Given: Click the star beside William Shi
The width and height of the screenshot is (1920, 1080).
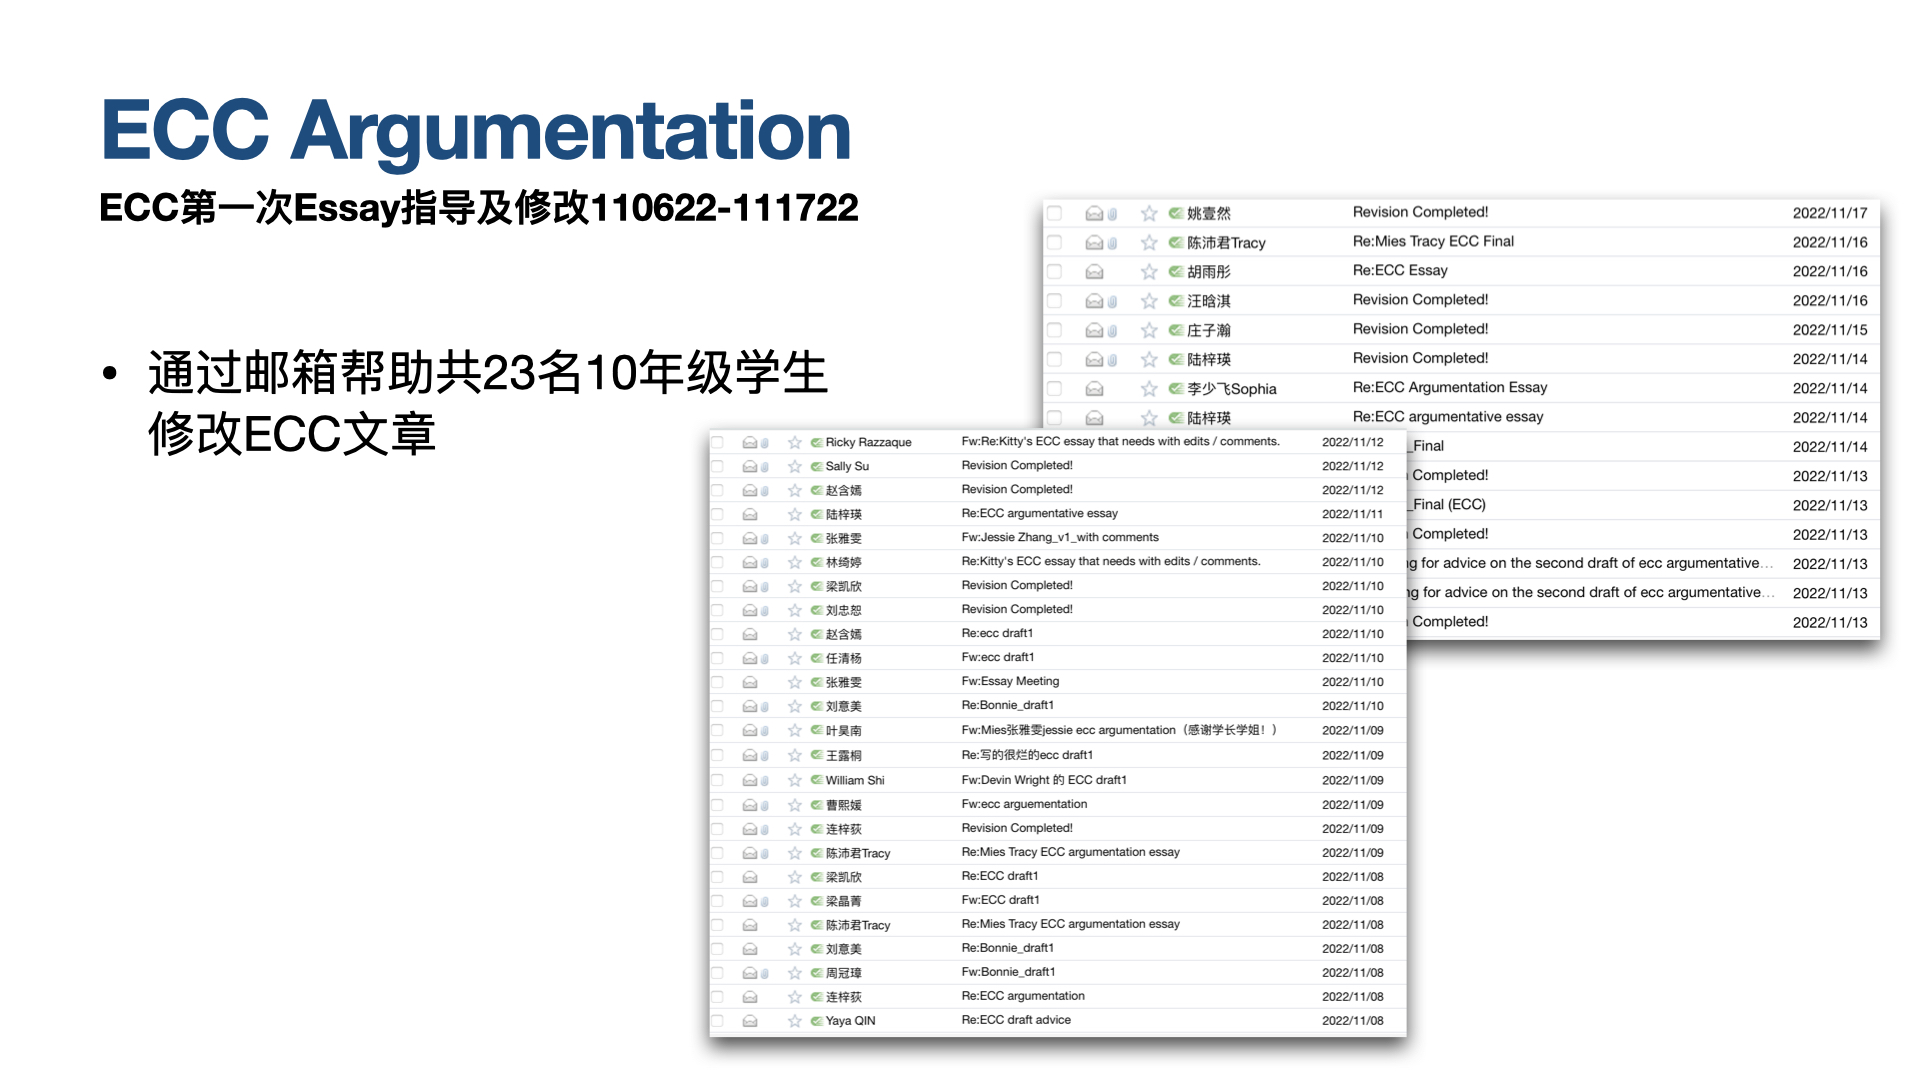Looking at the screenshot, I should [x=795, y=780].
